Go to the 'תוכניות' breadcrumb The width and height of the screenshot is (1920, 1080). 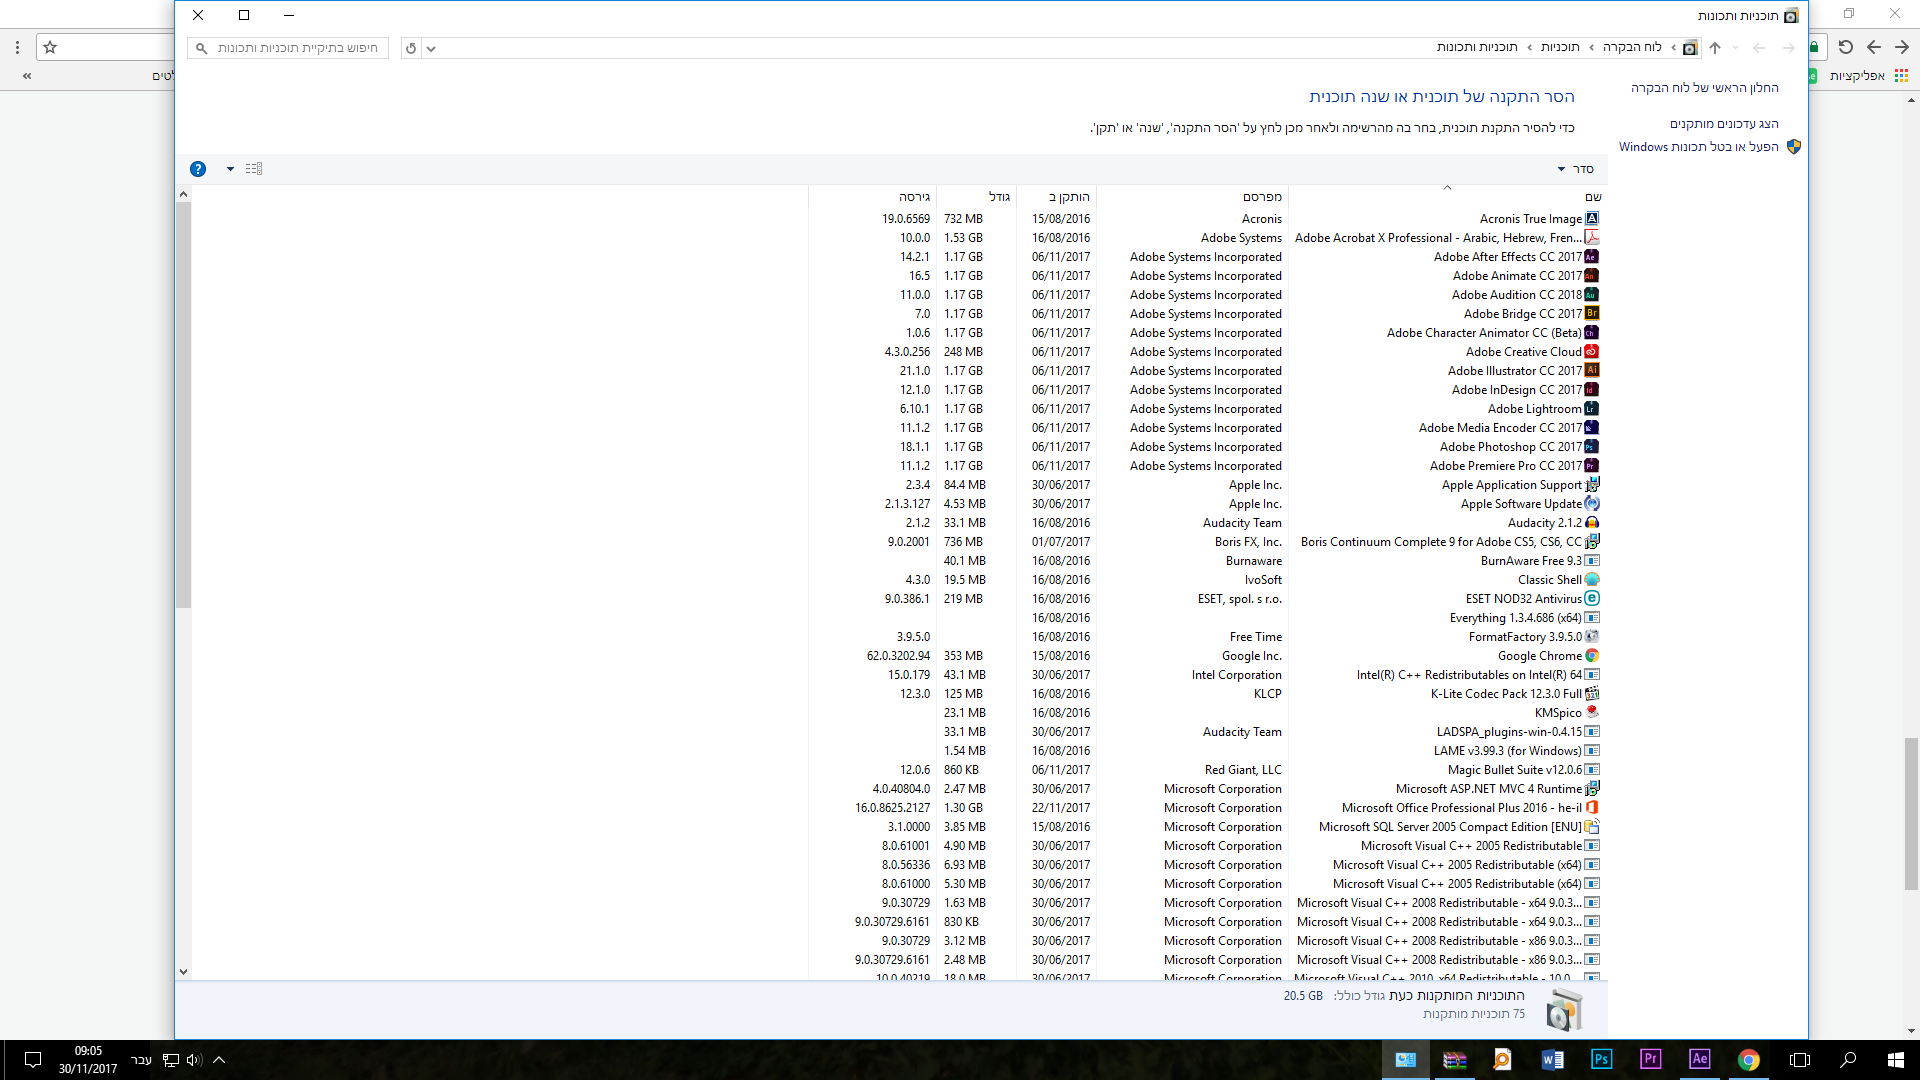[1560, 47]
